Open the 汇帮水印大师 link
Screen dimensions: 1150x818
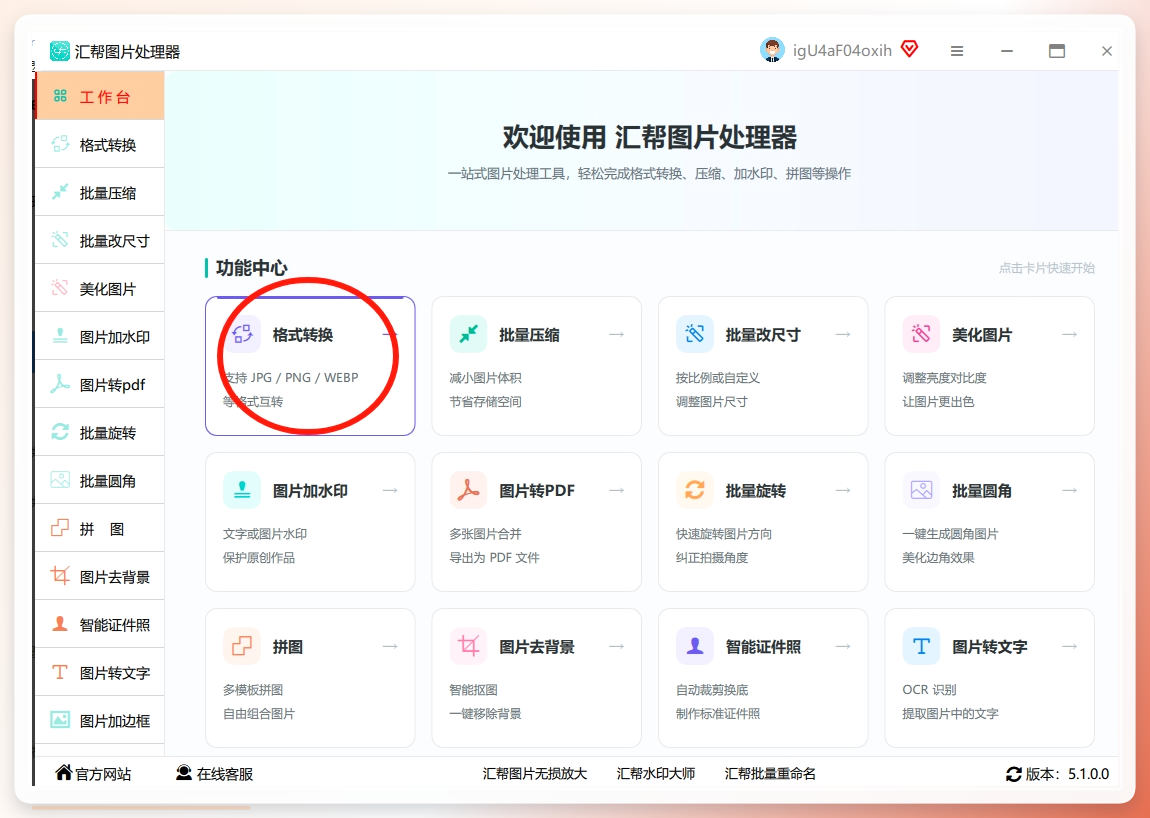(656, 773)
